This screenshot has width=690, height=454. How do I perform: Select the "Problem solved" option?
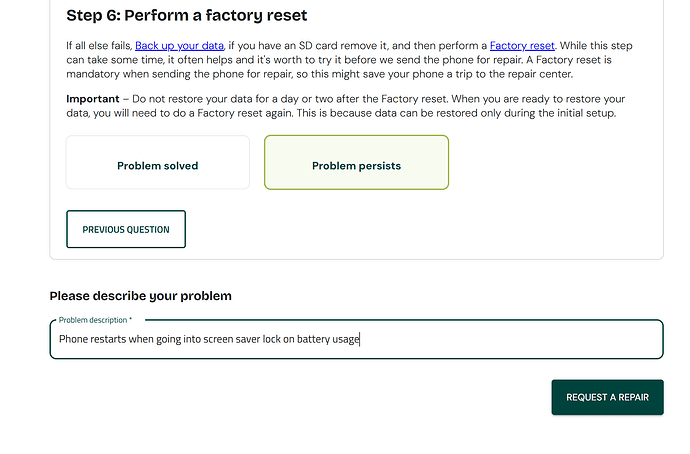coord(157,166)
